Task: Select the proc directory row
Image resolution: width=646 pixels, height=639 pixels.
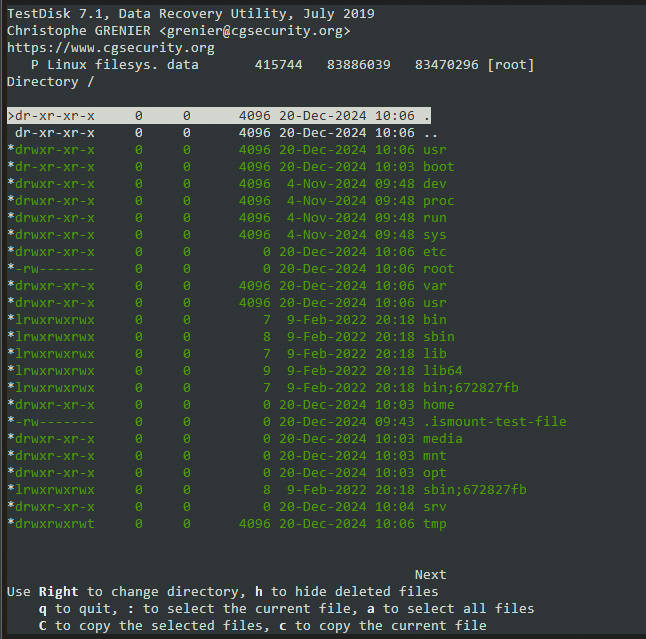Action: [231, 201]
